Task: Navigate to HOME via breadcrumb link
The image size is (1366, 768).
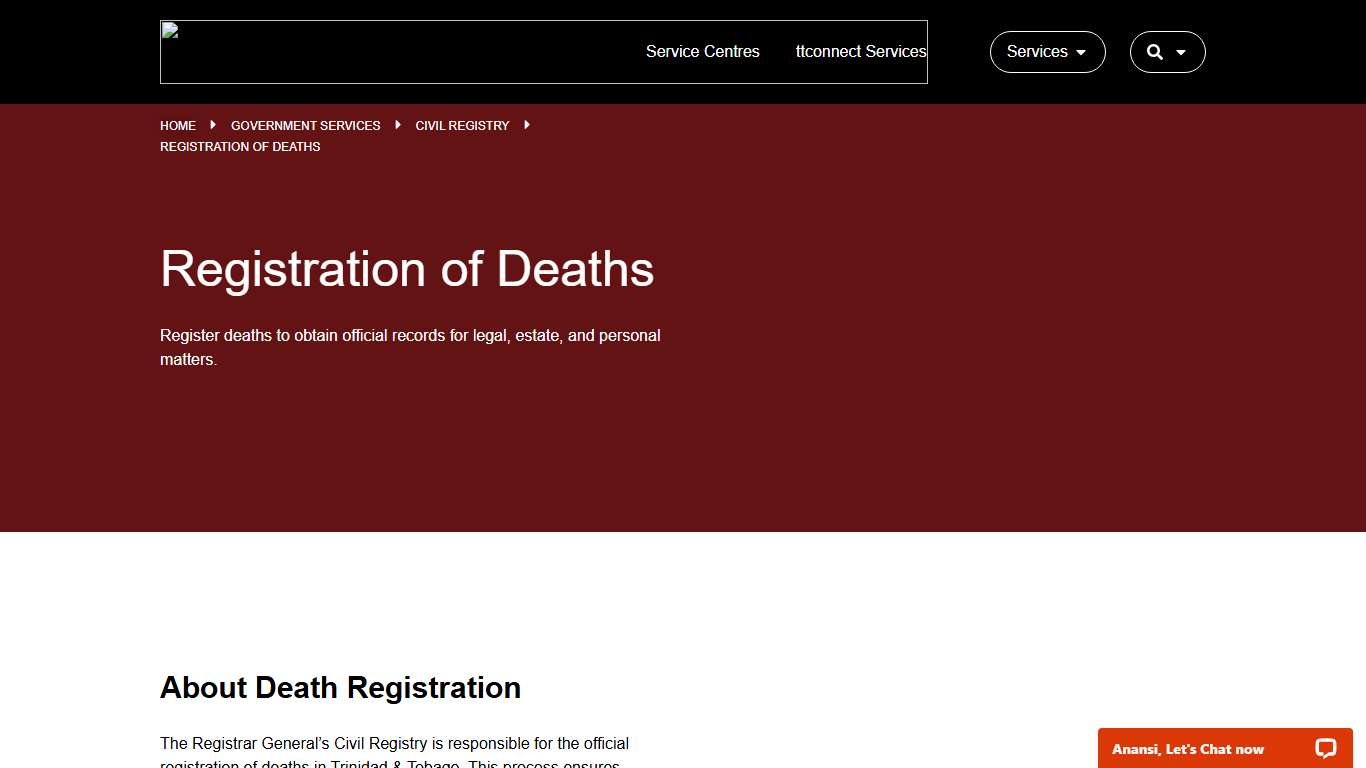Action: (178, 125)
